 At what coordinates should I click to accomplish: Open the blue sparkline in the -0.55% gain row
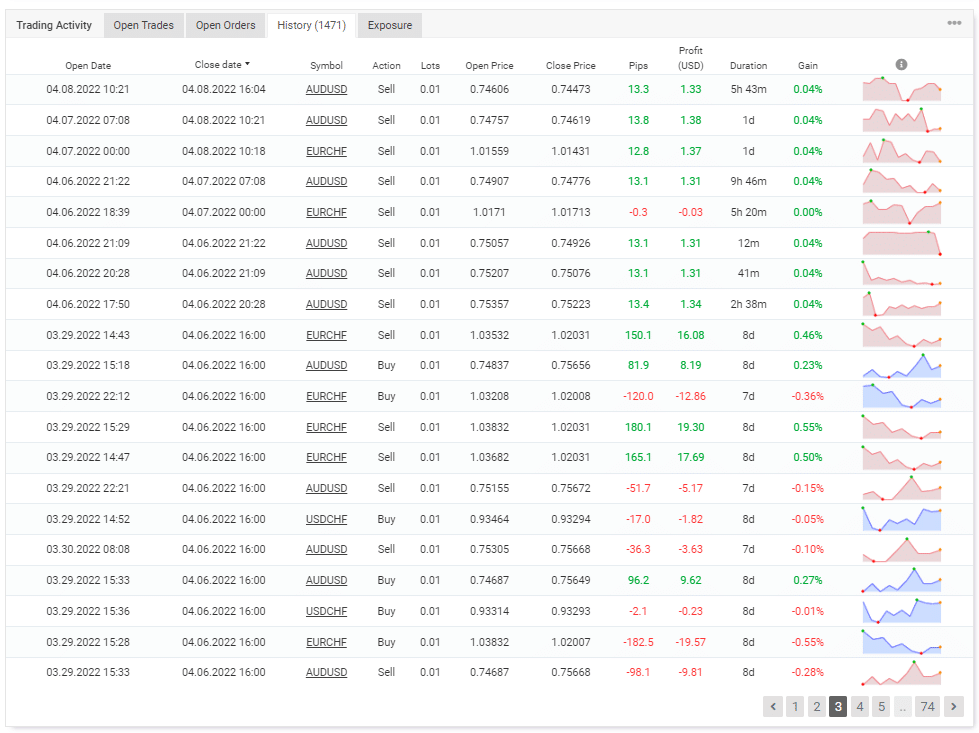(902, 642)
